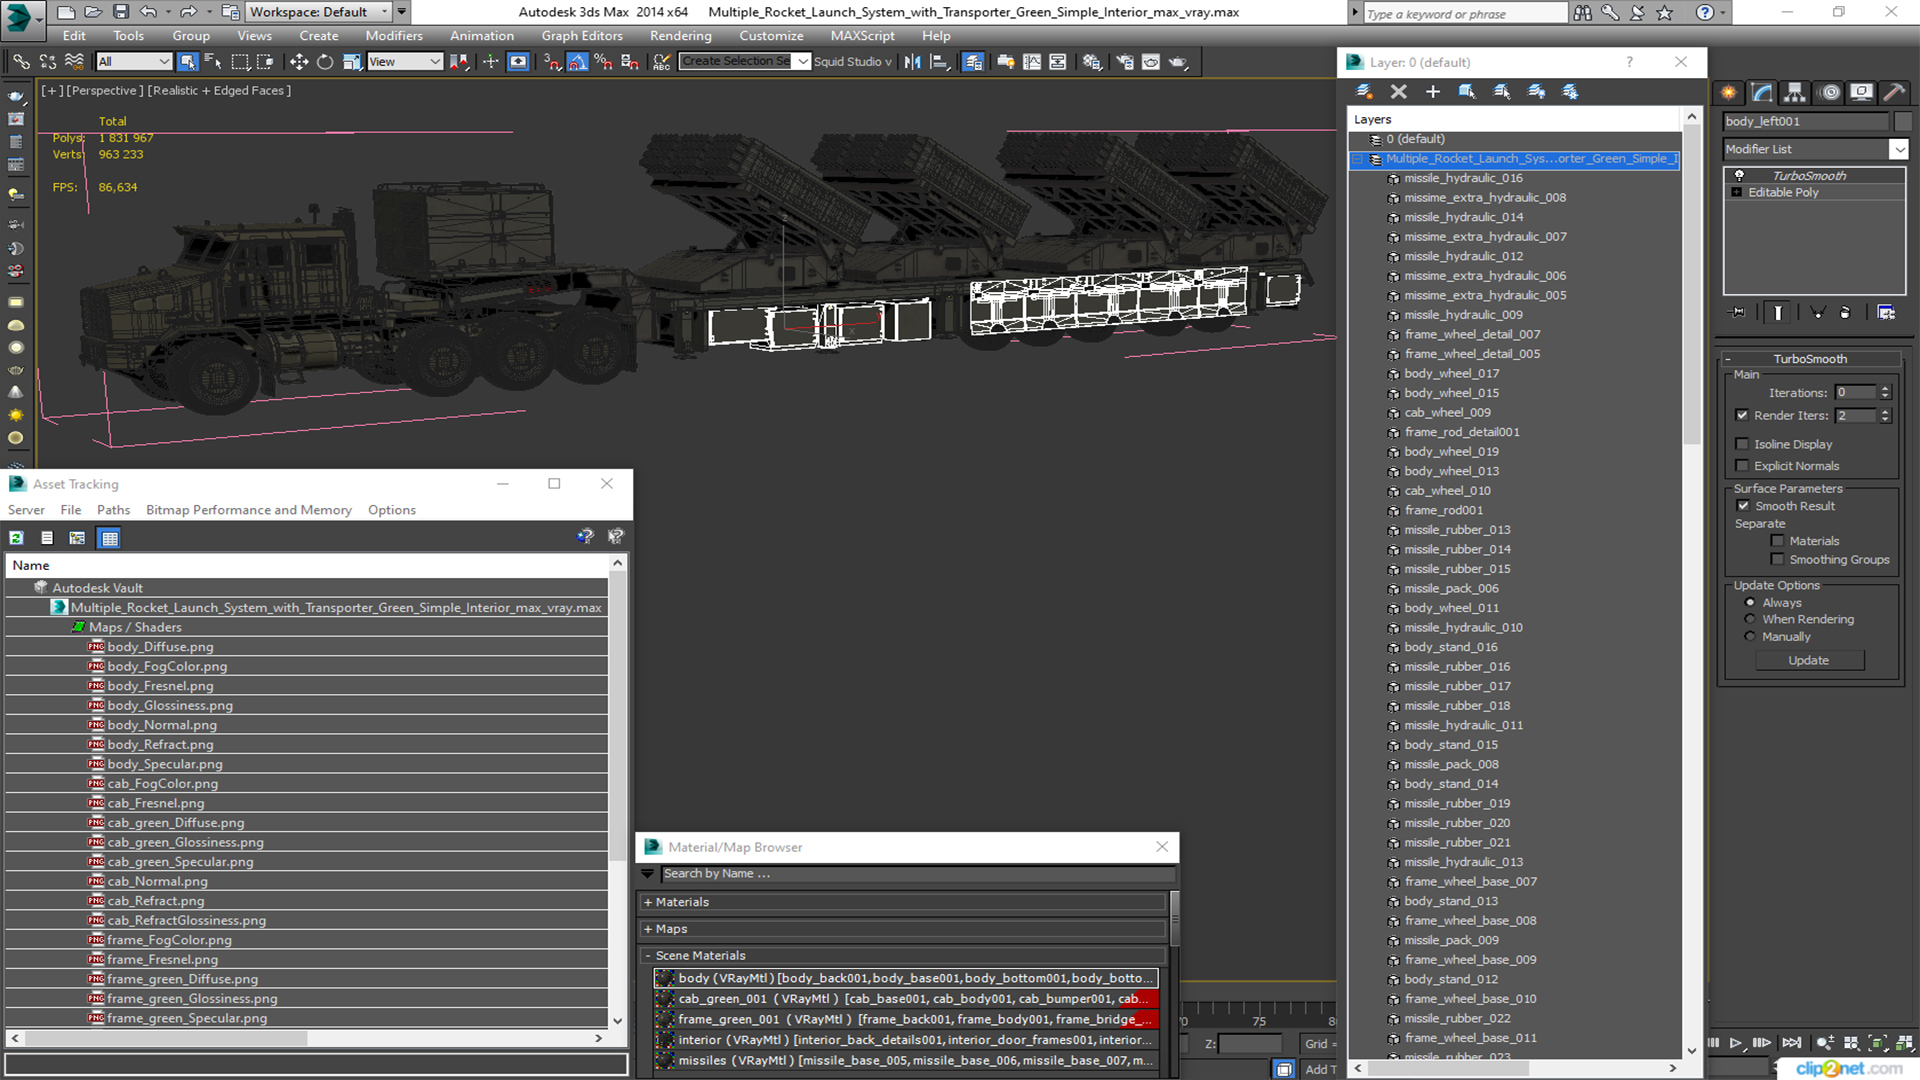The width and height of the screenshot is (1920, 1080).
Task: Select the Always update option
Action: click(1750, 603)
